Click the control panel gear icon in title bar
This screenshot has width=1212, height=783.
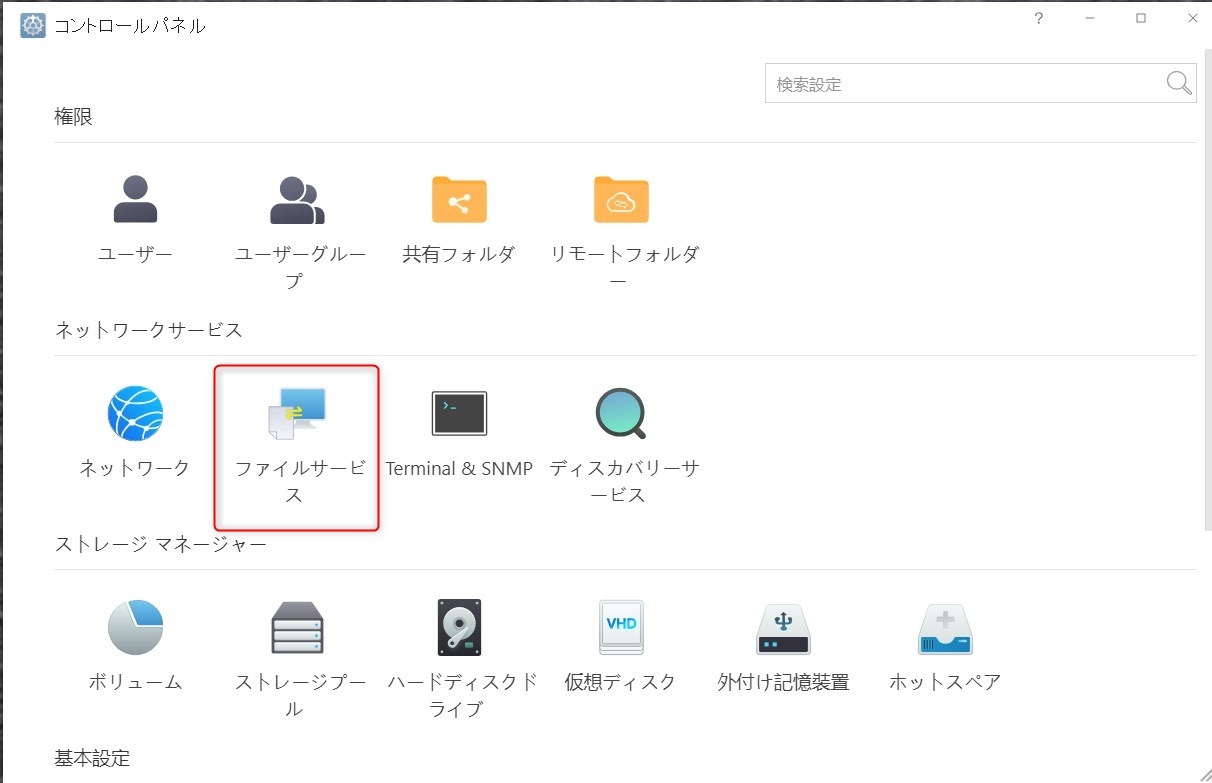click(33, 26)
